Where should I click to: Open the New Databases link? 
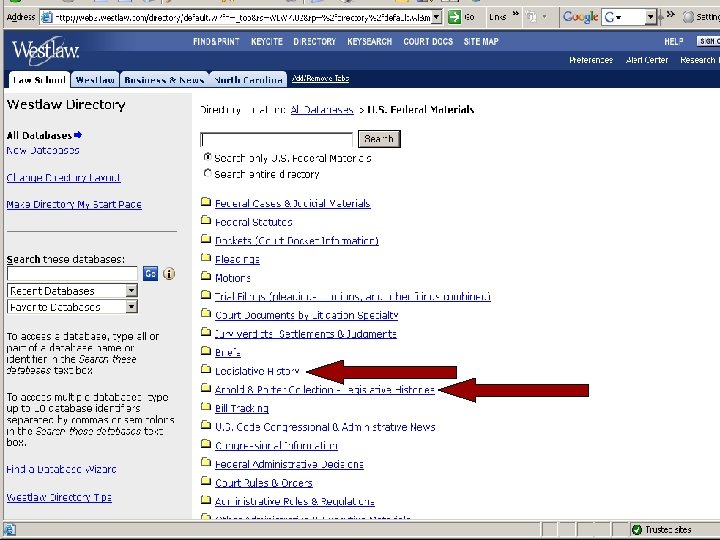(43, 150)
